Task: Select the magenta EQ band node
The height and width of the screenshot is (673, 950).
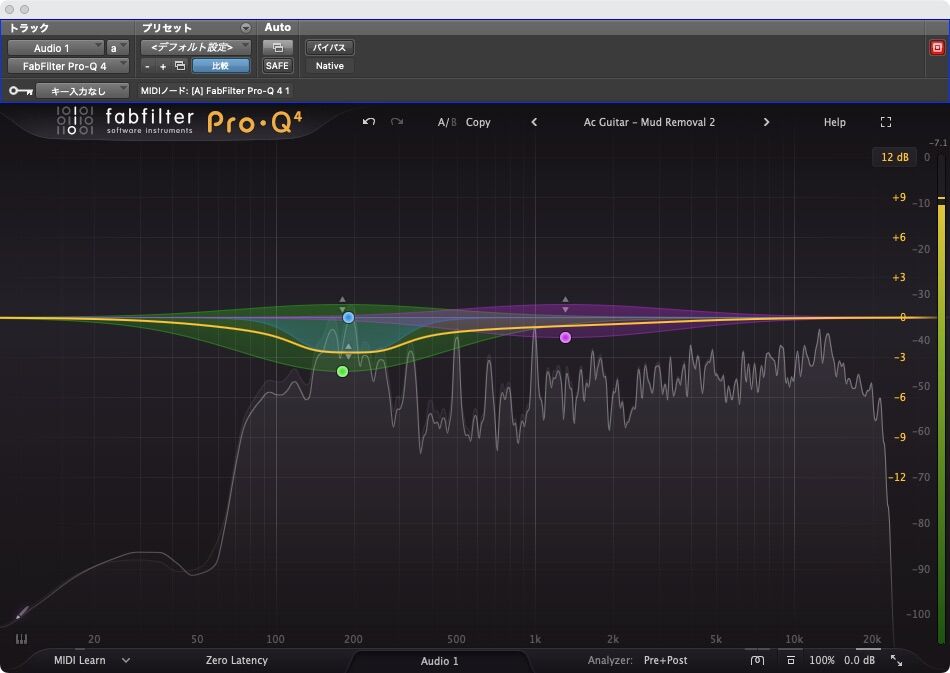Action: tap(565, 337)
